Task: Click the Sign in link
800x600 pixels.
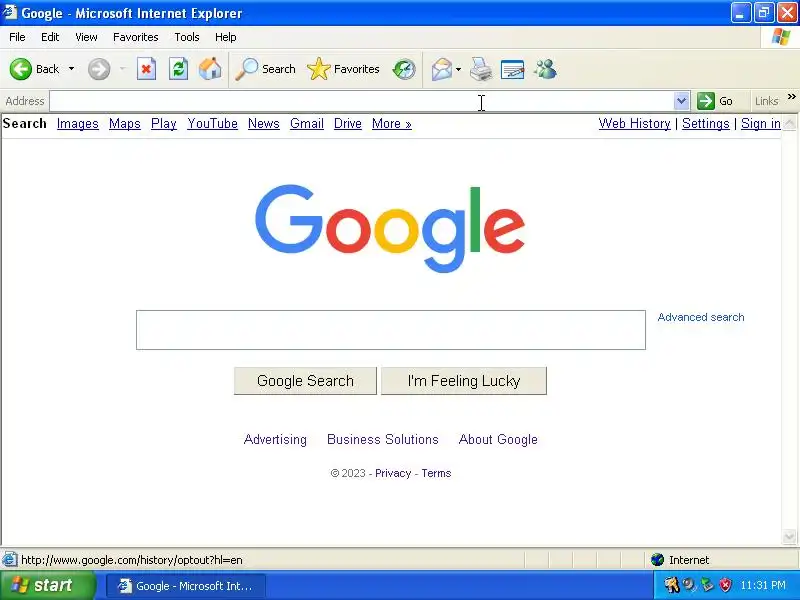Action: [x=761, y=123]
